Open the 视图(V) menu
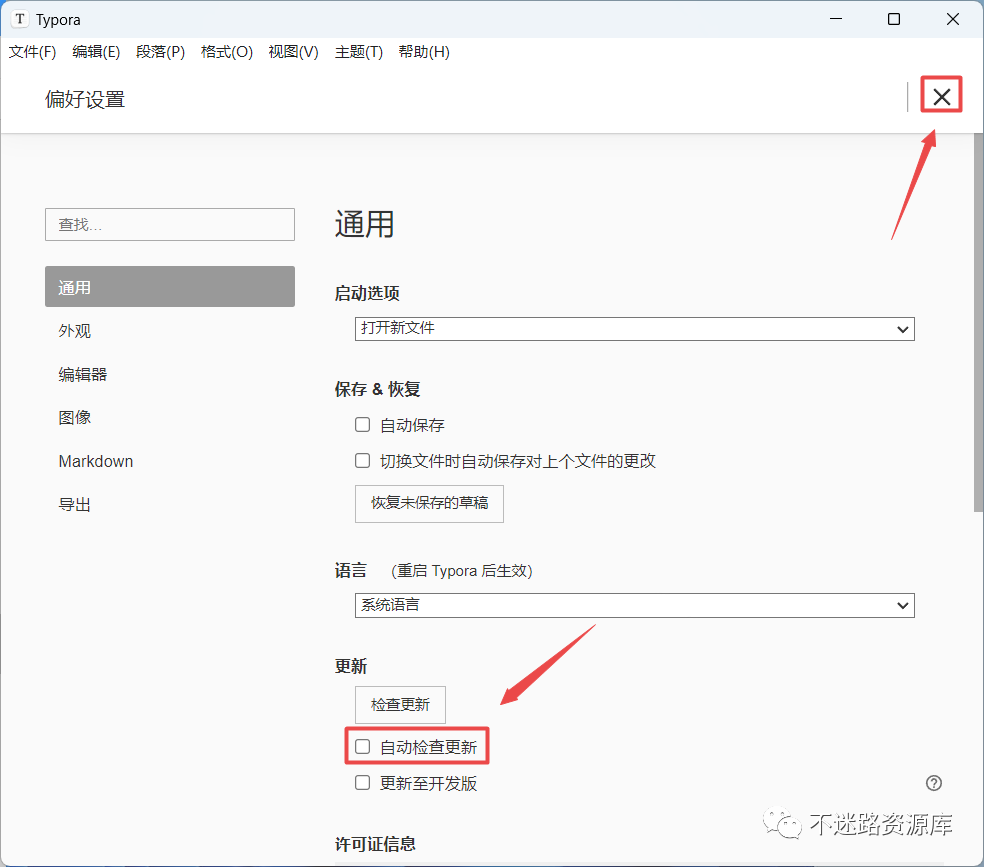Viewport: 984px width, 867px height. (293, 52)
